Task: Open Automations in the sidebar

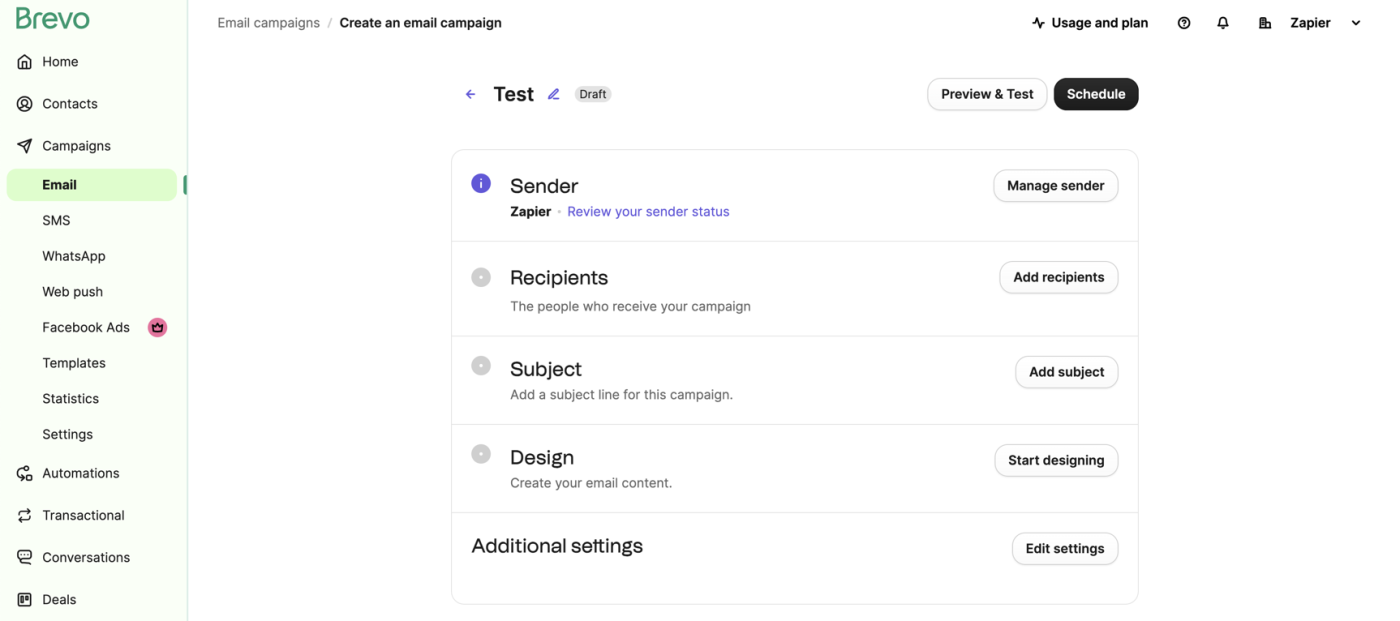Action: [80, 473]
